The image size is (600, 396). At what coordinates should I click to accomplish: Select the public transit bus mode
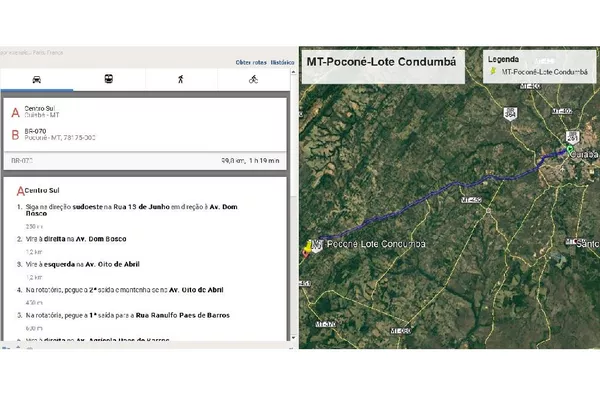tap(109, 79)
